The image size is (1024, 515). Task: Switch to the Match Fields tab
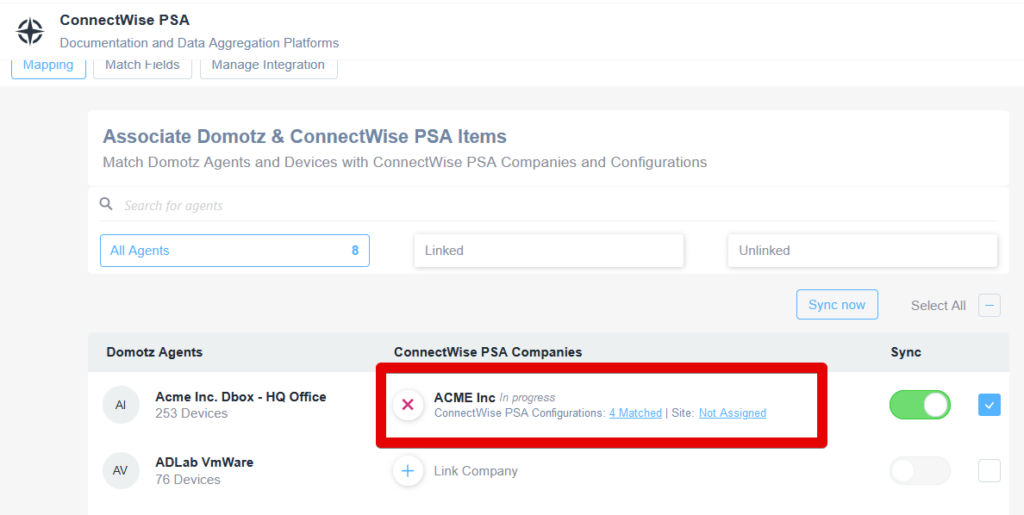pos(142,65)
